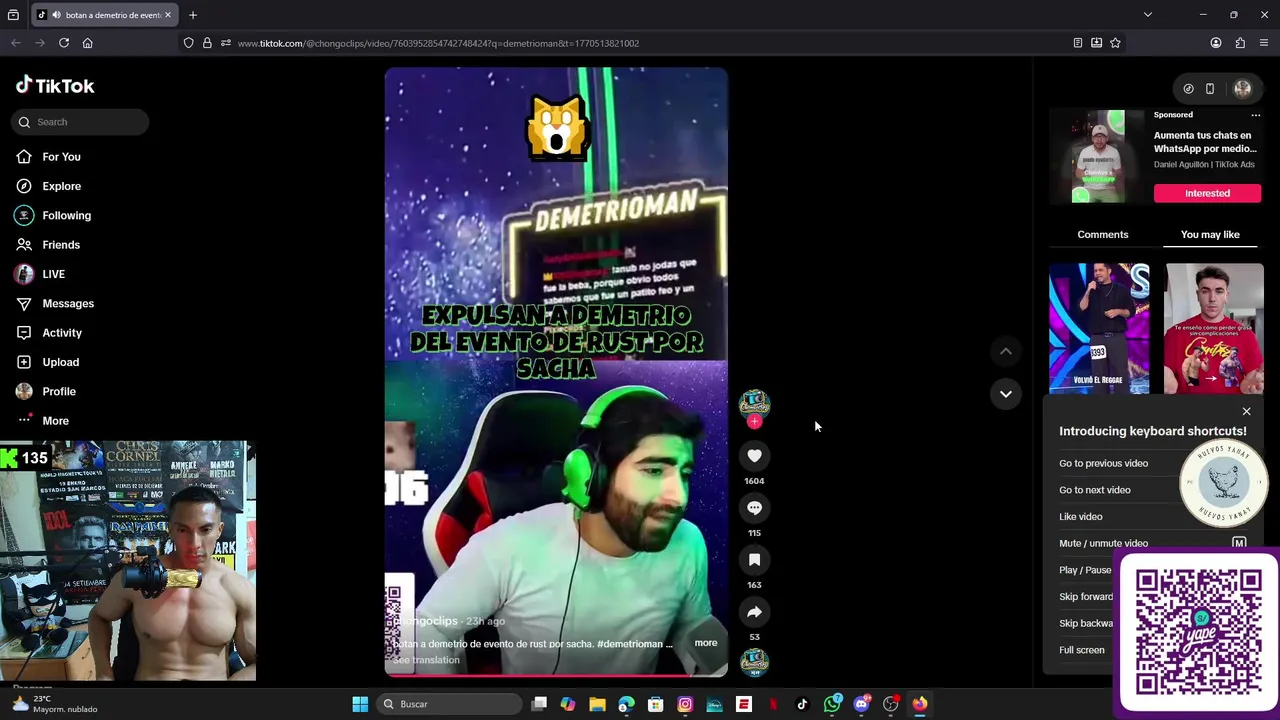Close the current TikTok tab
Image resolution: width=1280 pixels, height=720 pixels.
click(168, 15)
